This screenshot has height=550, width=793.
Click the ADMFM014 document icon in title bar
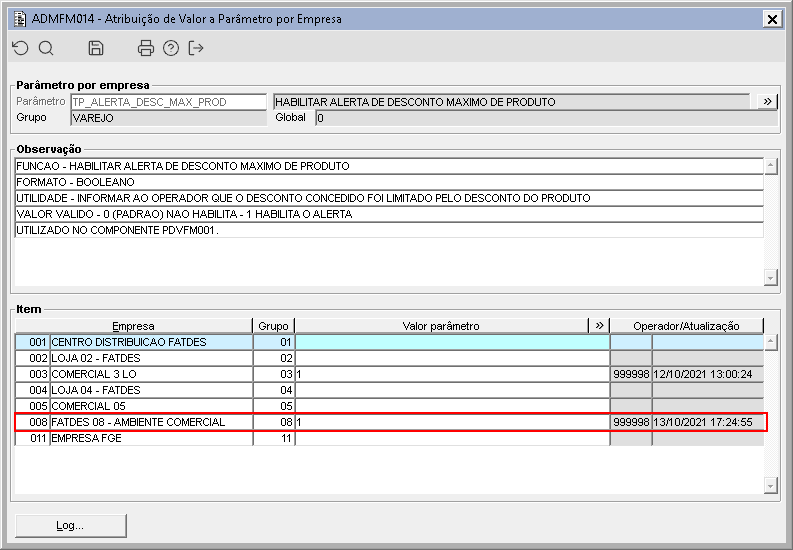20,19
